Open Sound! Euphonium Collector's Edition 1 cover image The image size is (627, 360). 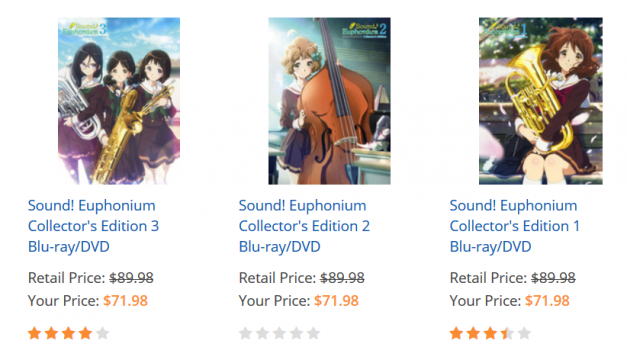pos(541,101)
